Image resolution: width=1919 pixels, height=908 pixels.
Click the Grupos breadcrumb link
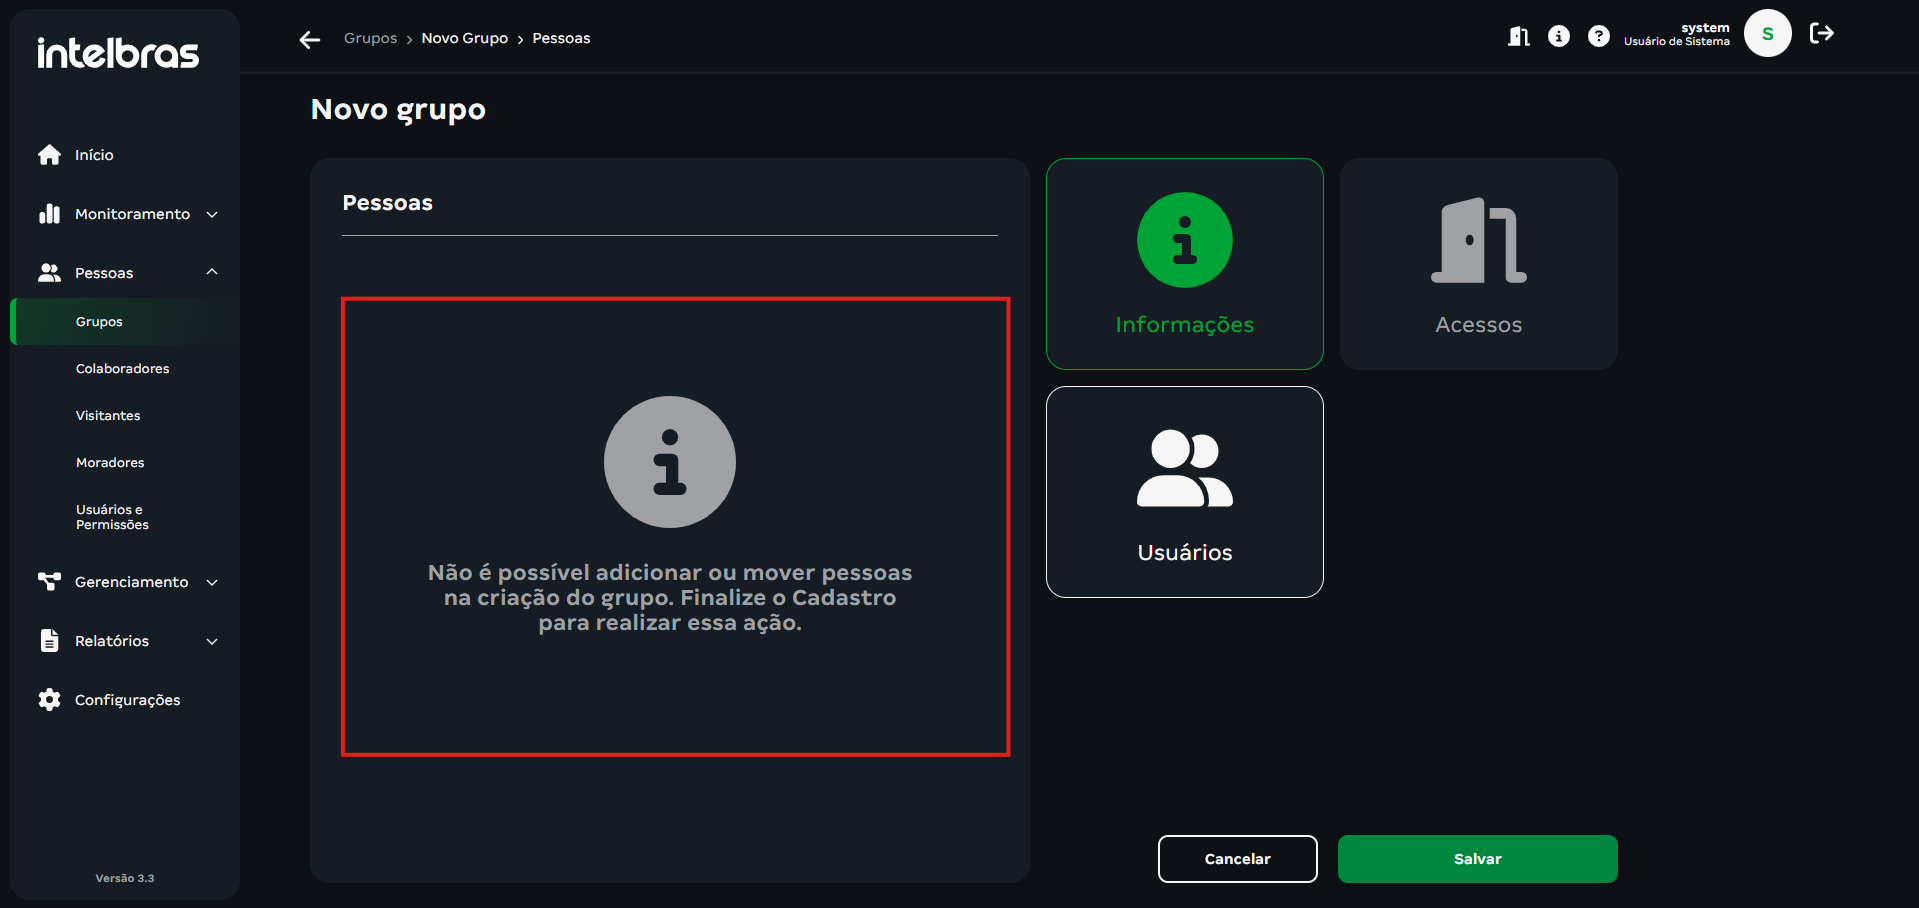[x=370, y=38]
